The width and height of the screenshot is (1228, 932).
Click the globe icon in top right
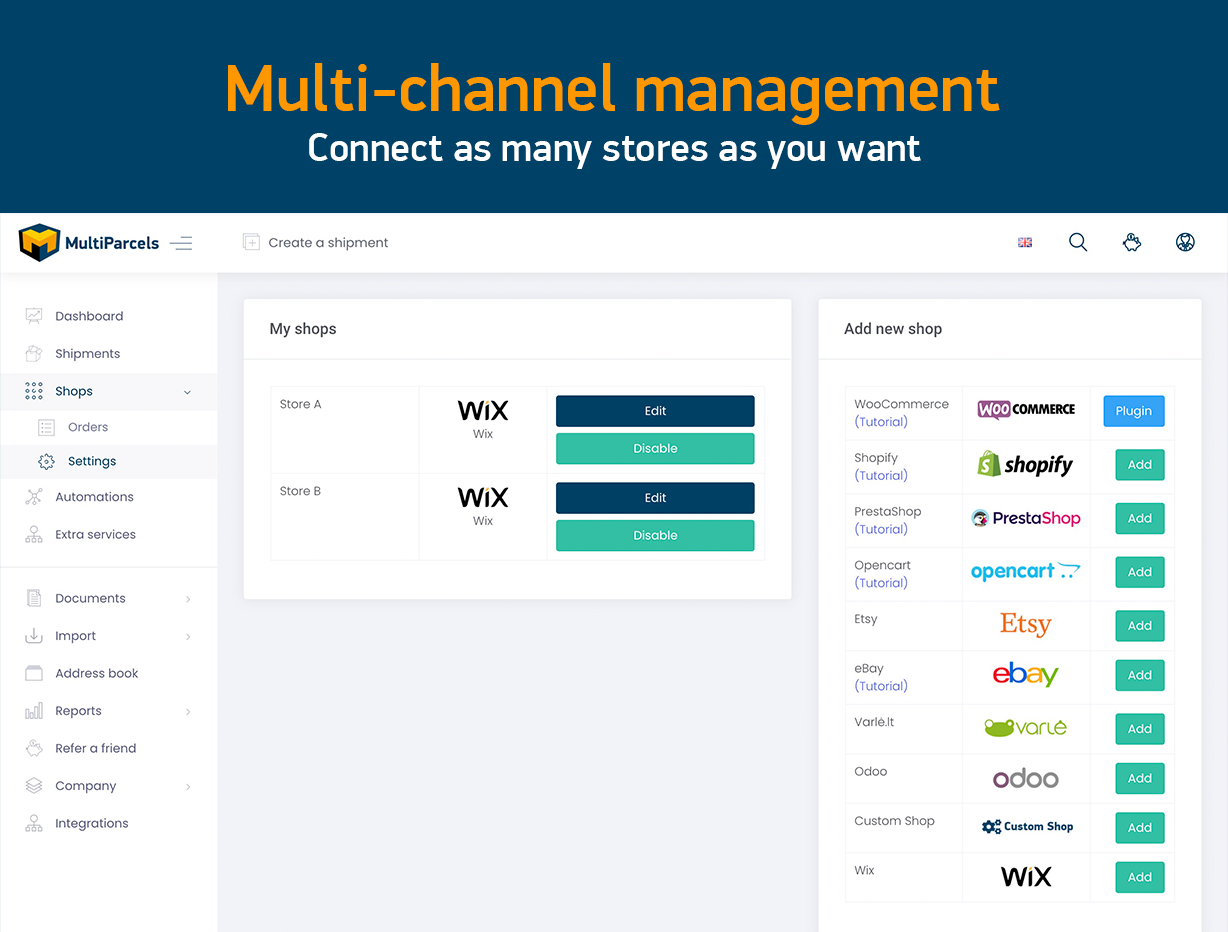(1185, 242)
